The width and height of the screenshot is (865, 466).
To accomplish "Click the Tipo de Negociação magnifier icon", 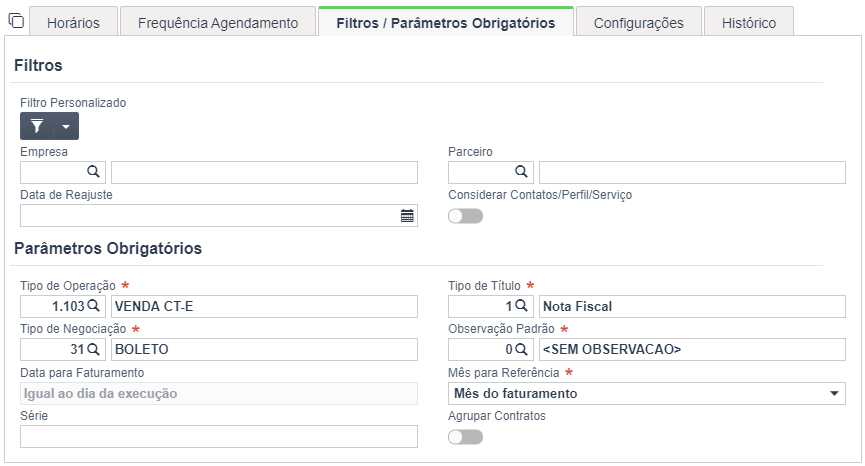I will pyautogui.click(x=93, y=349).
